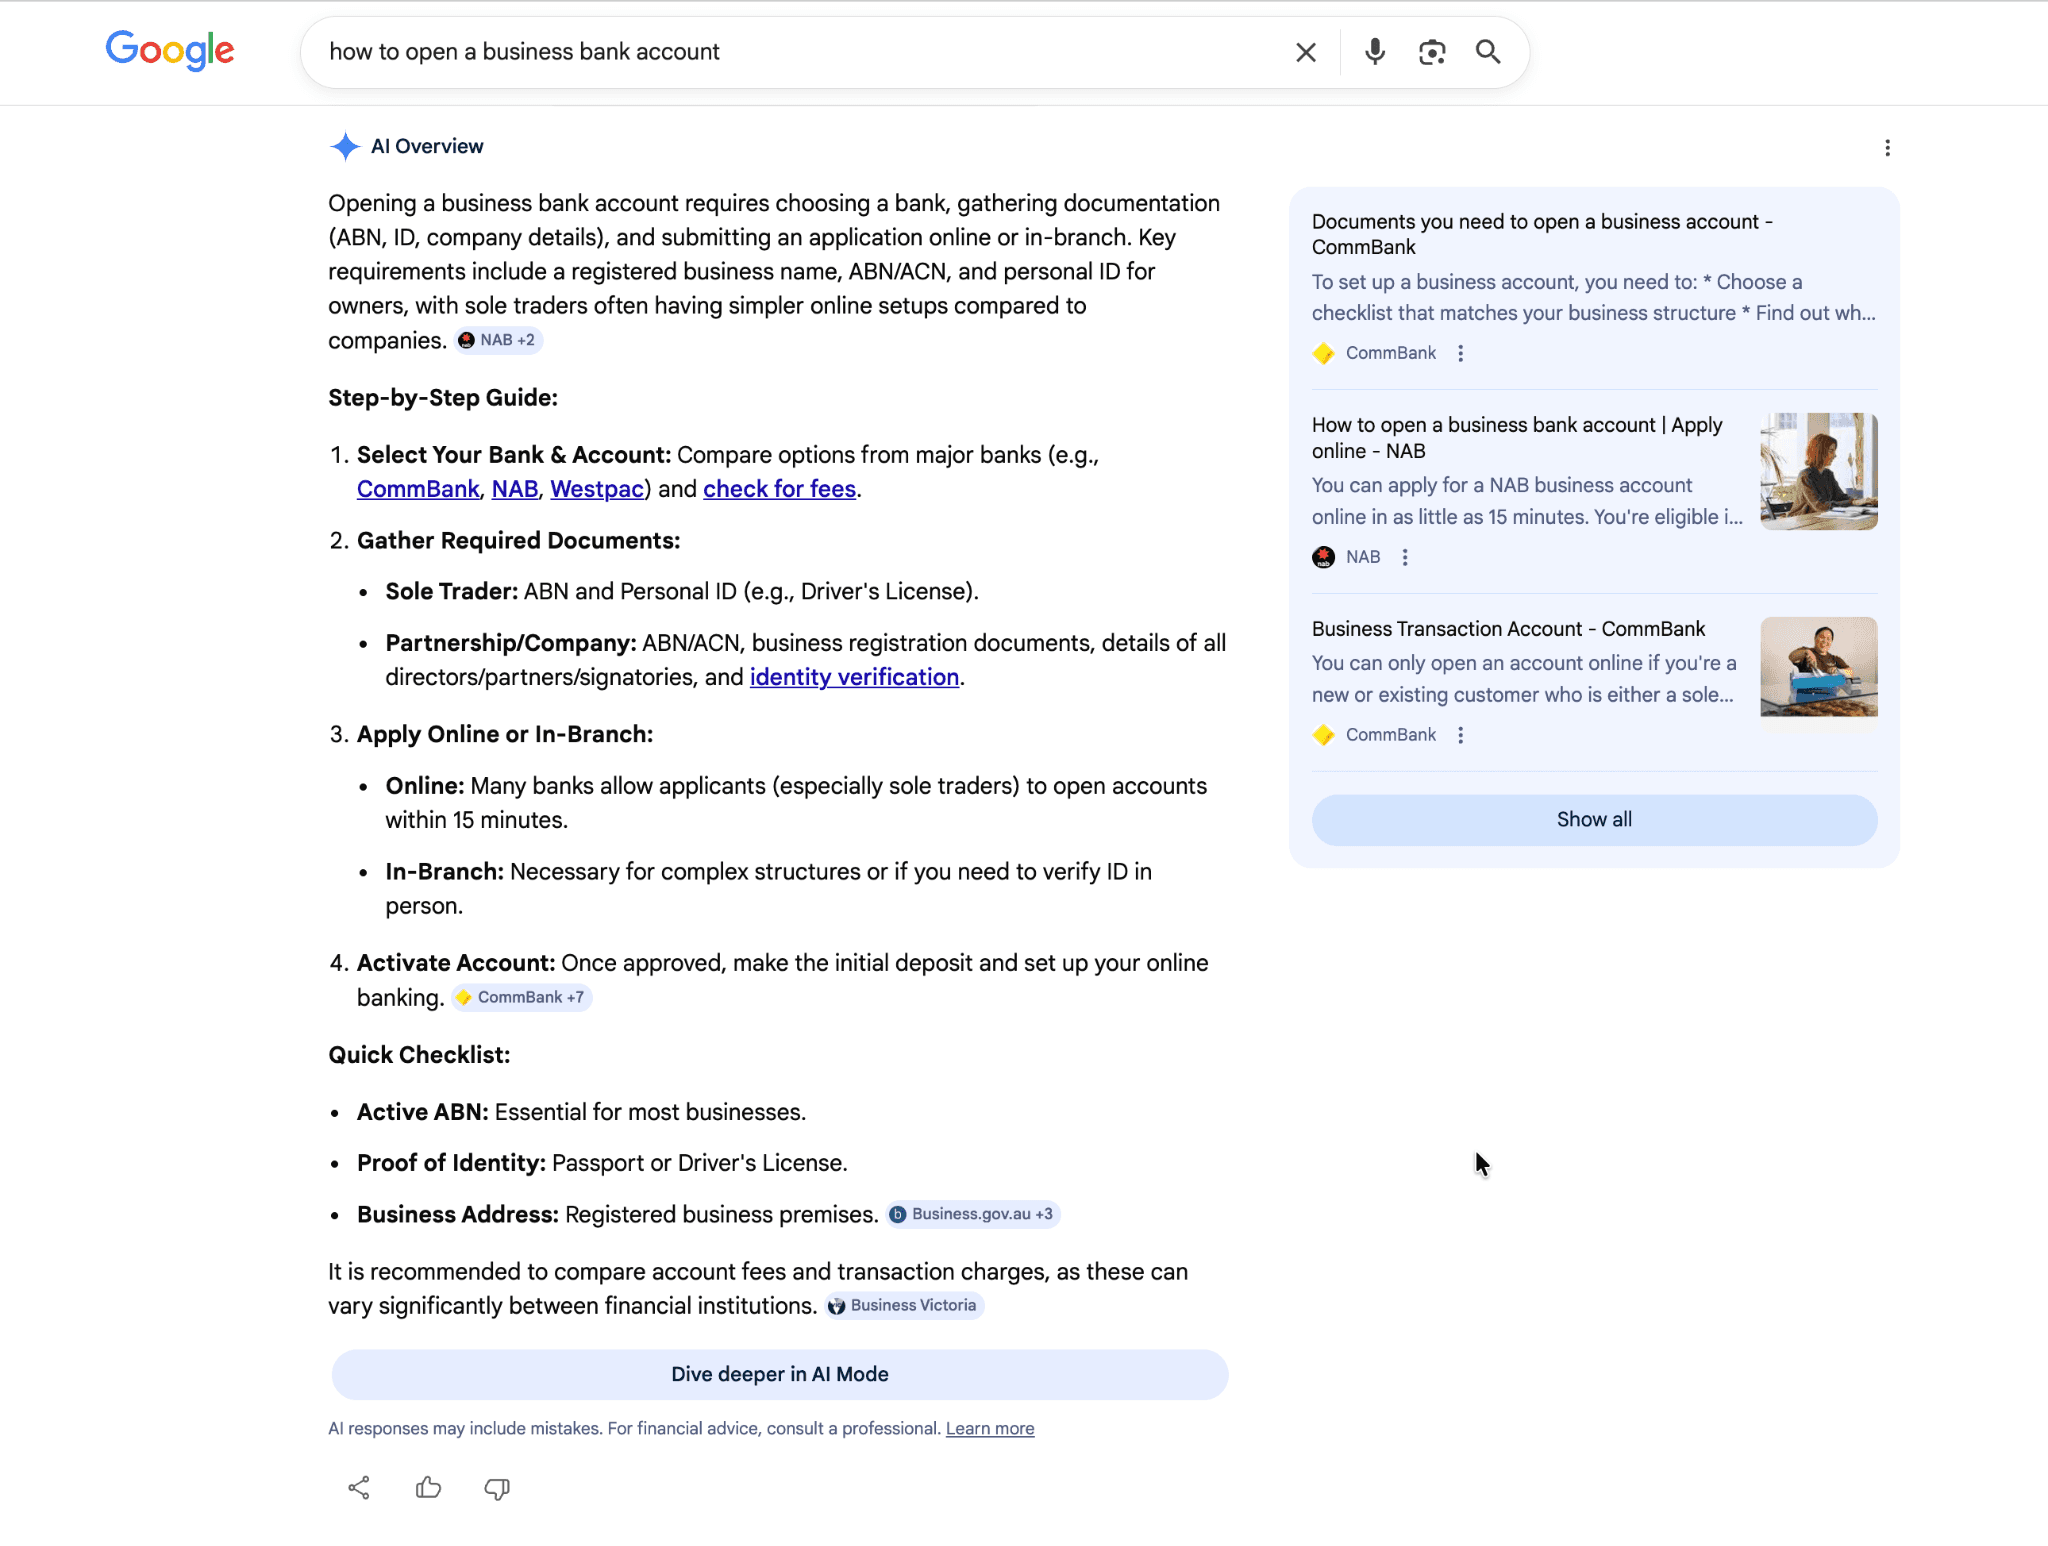Open the NAB business account article thumbnail
The image size is (2048, 1546).
[1818, 470]
